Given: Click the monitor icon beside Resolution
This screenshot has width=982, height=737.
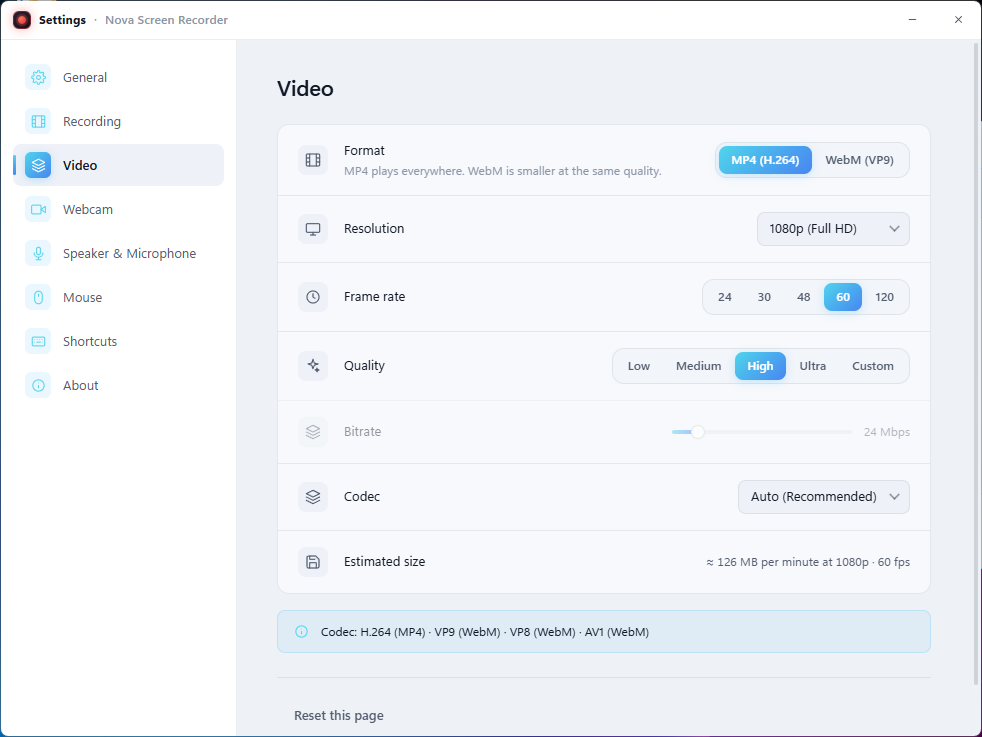Looking at the screenshot, I should (x=313, y=229).
